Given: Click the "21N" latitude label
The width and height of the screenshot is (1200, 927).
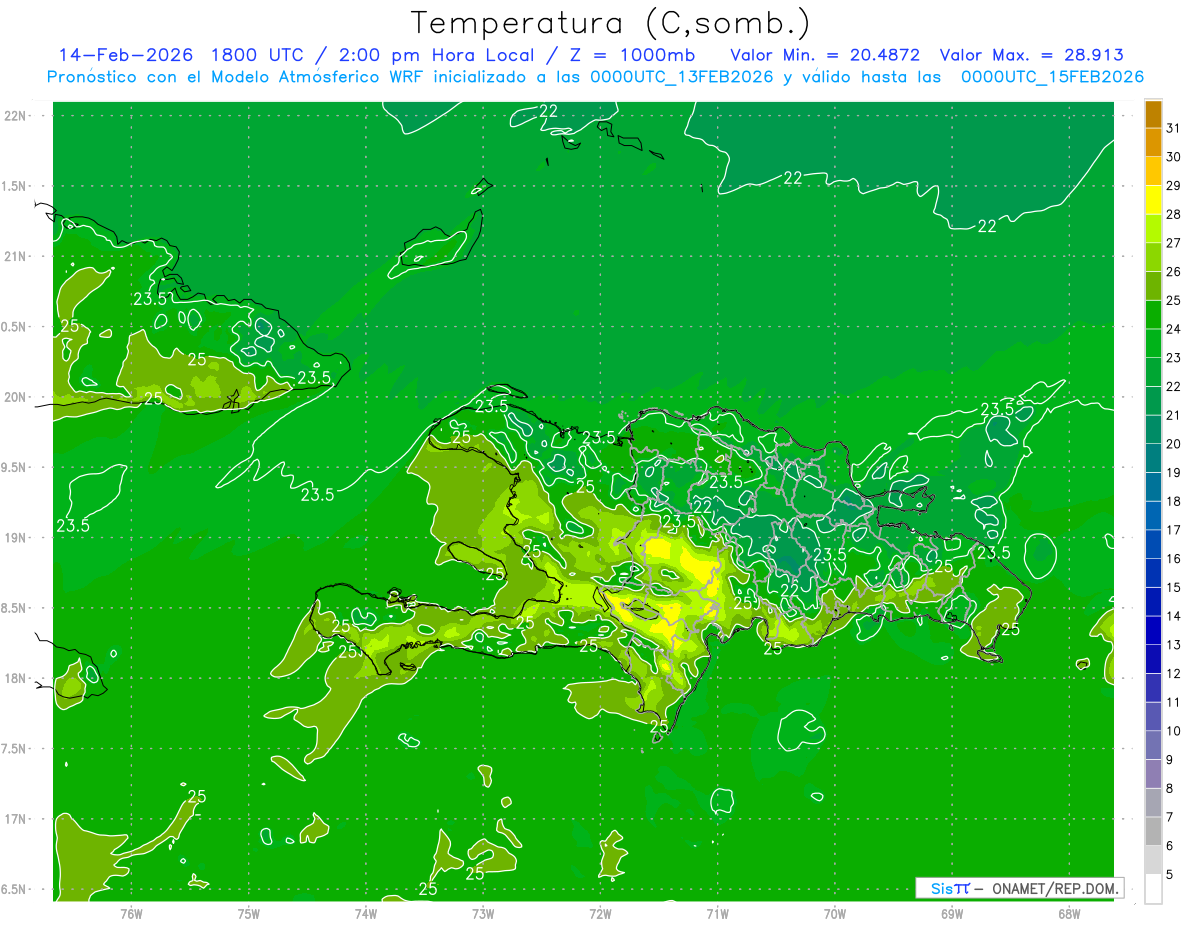Looking at the screenshot, I should (x=14, y=256).
